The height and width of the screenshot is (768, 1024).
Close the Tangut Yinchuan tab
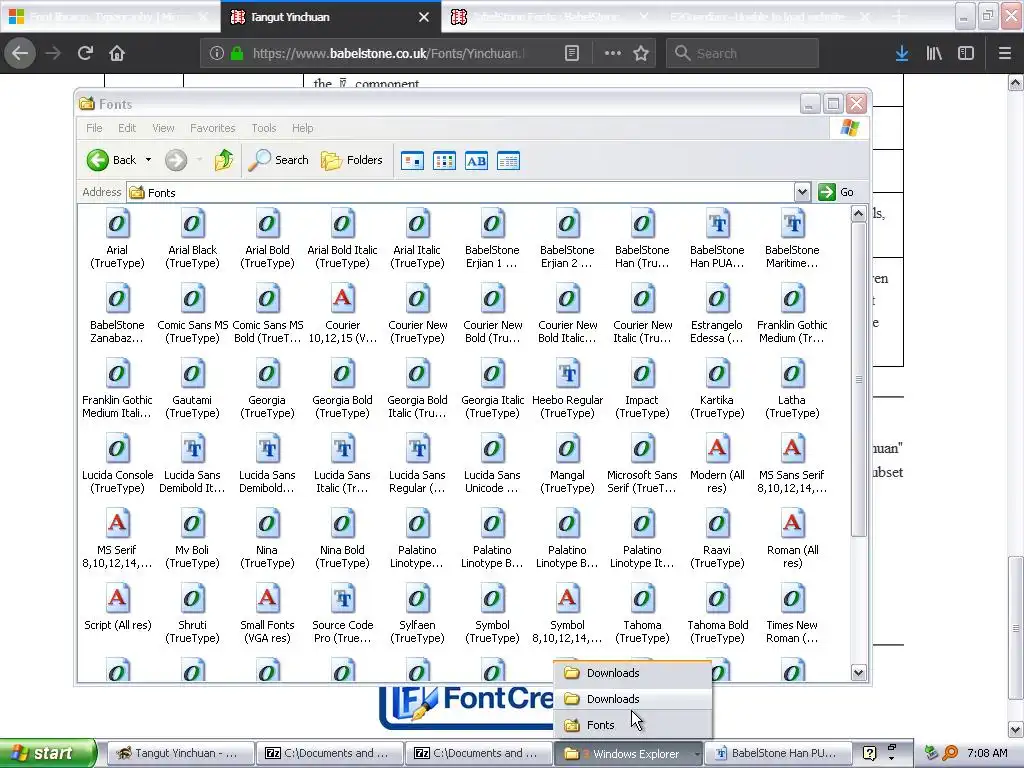[424, 17]
